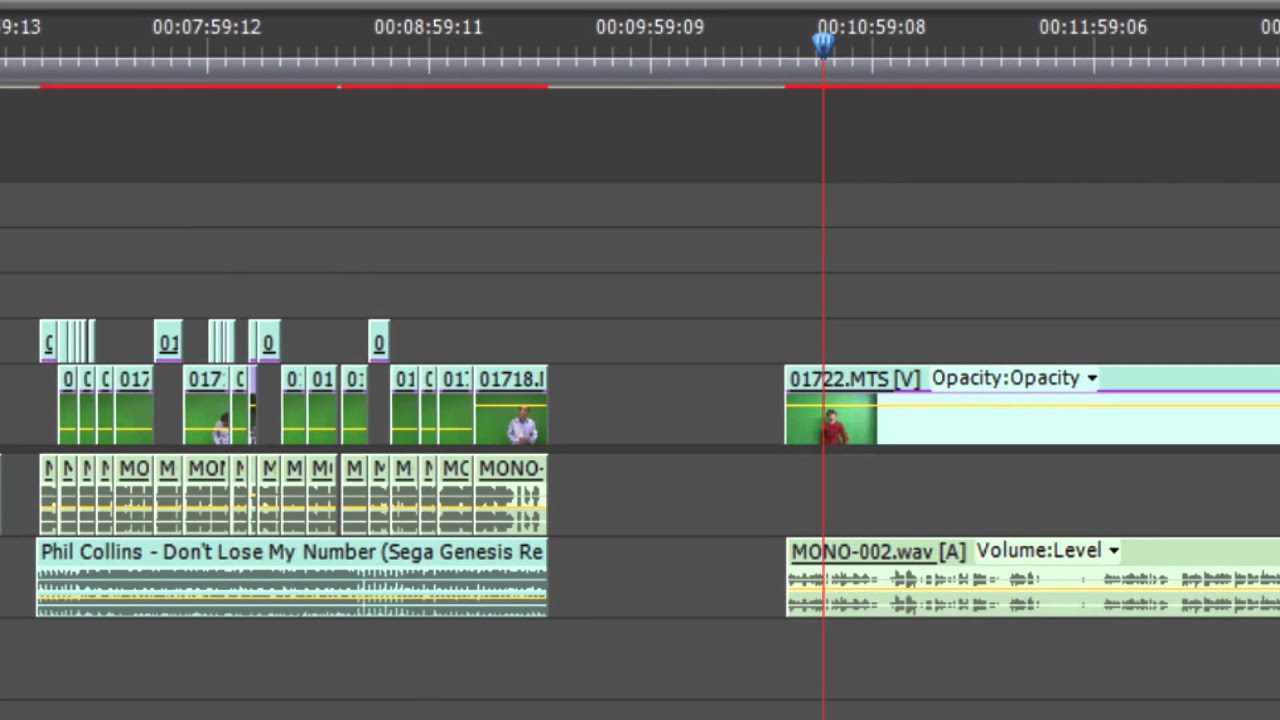Click the blue playhead marker on the ruler
This screenshot has width=1280, height=720.
click(x=823, y=44)
